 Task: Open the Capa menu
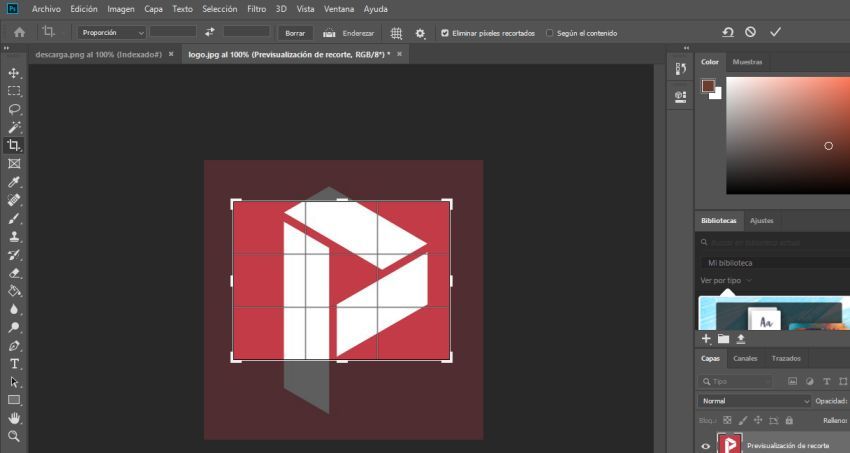point(153,9)
